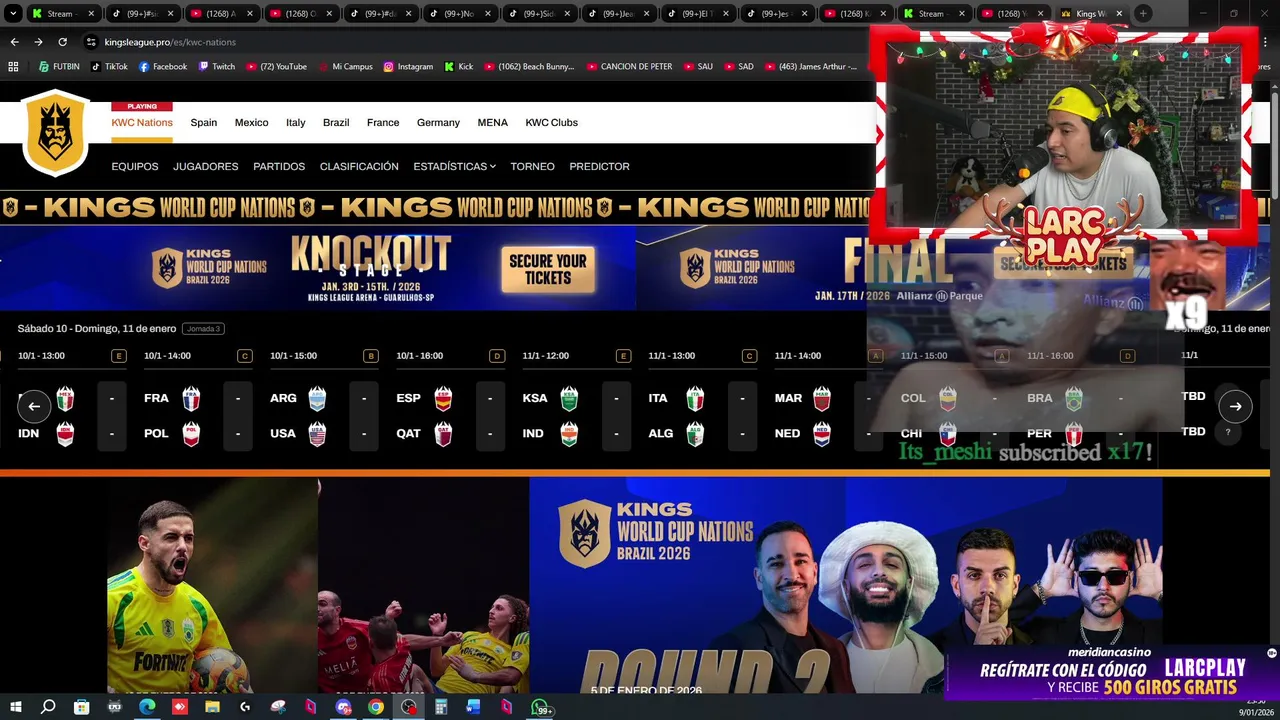Open the Mi Campus bookmark

coord(345,67)
